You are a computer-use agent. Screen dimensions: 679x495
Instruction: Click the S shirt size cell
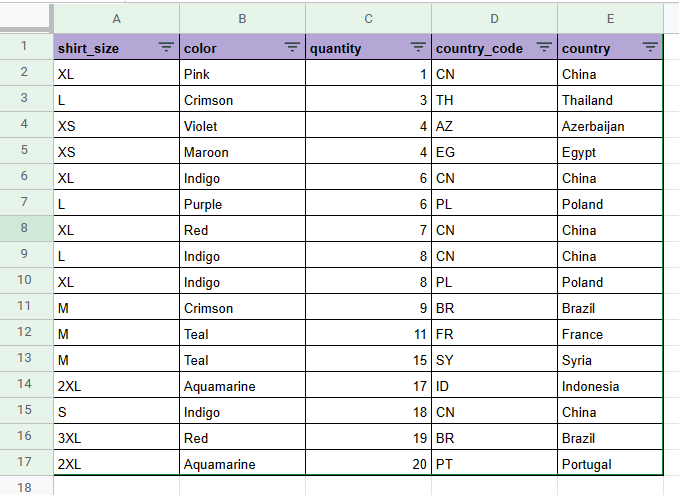click(116, 411)
